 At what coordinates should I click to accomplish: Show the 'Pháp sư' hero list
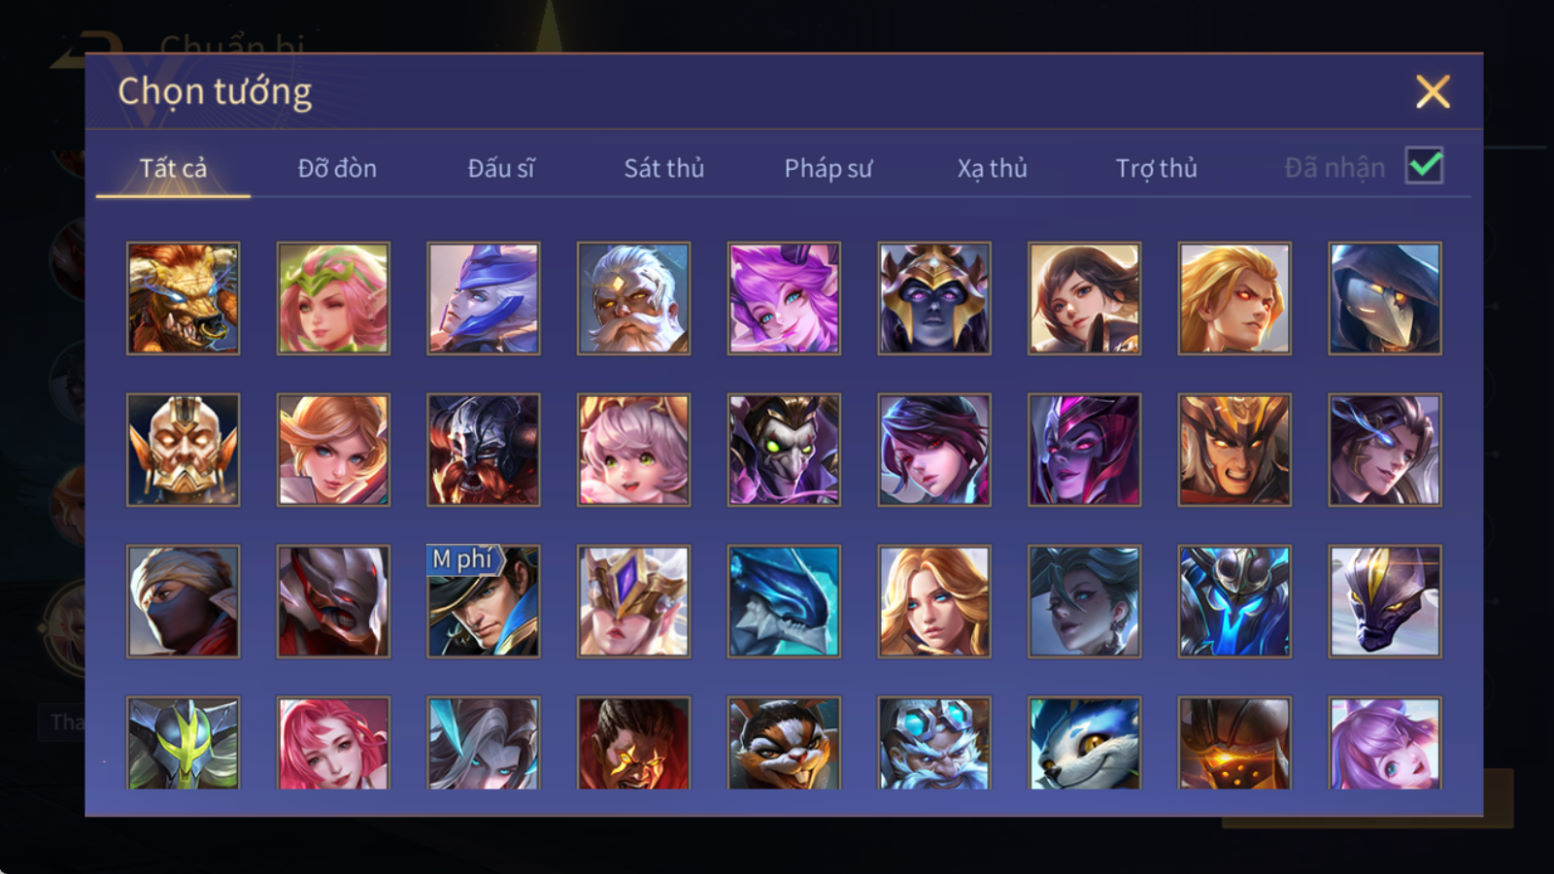(828, 168)
